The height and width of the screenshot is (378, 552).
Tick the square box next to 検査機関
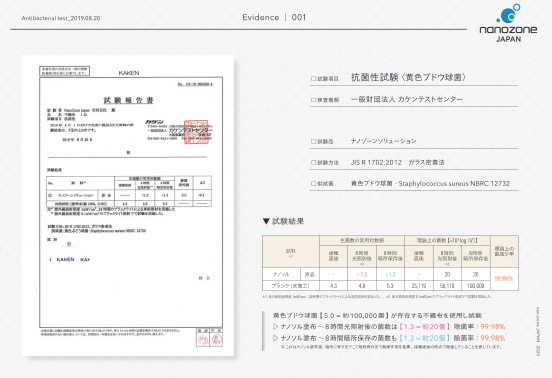(313, 100)
